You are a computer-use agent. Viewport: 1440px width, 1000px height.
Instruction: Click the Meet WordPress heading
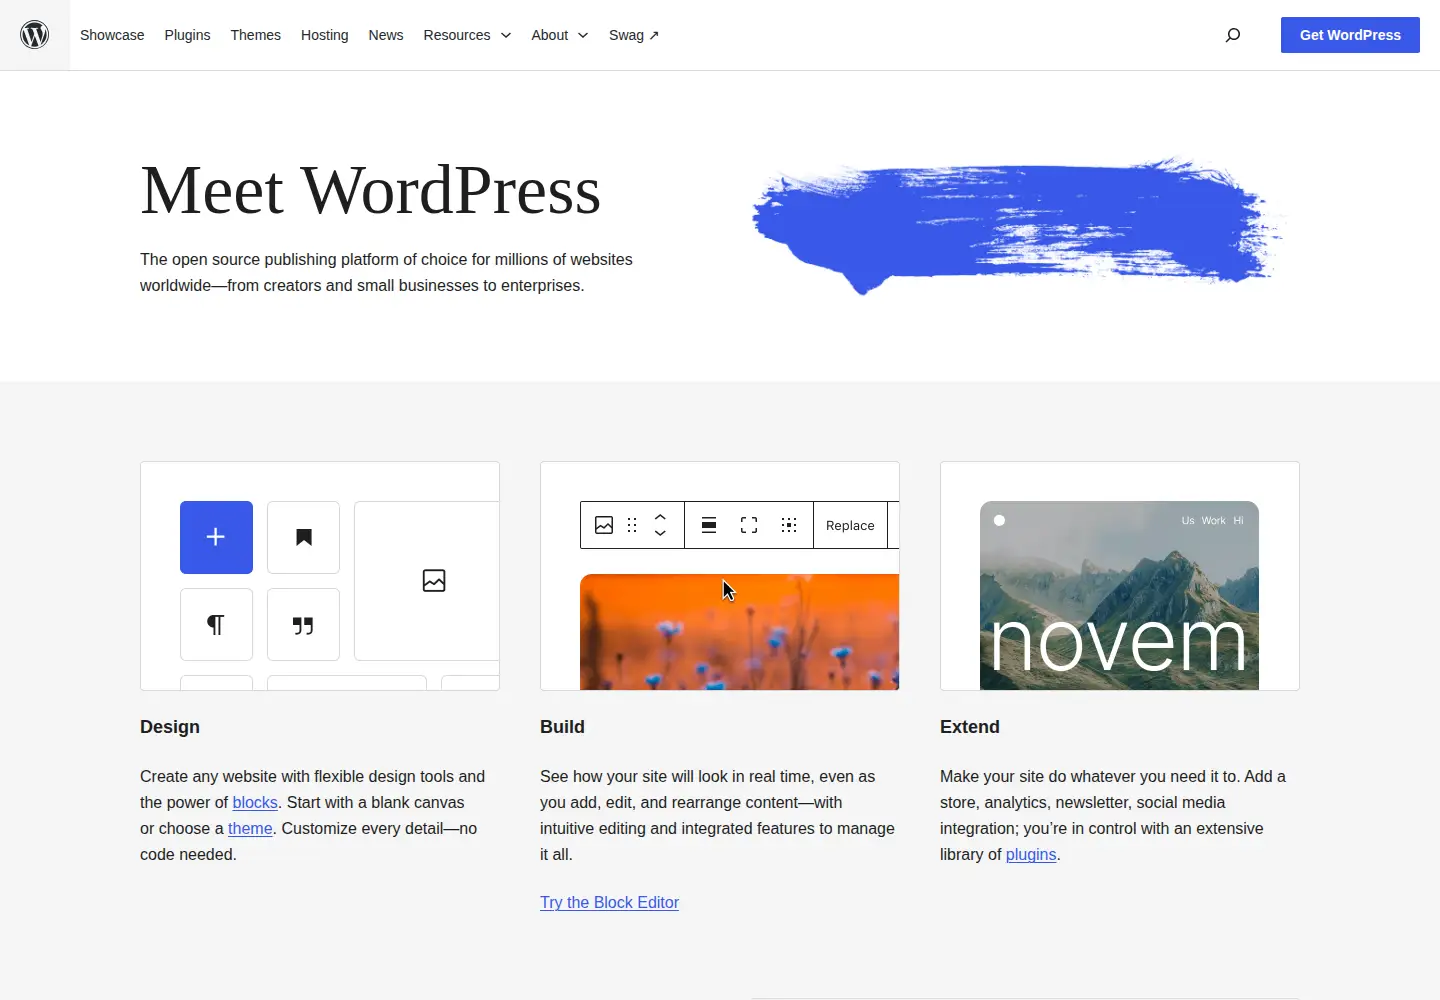coord(370,190)
